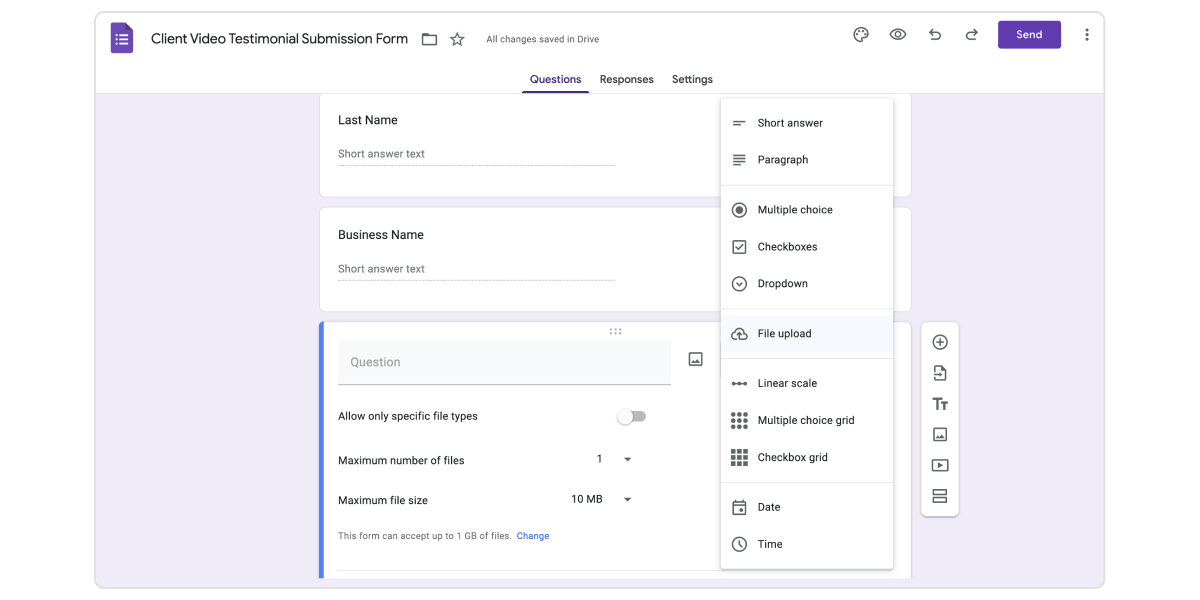Image resolution: width=1200 pixels, height=600 pixels.
Task: Open Maximum number of files dropdown
Action: coord(614,459)
